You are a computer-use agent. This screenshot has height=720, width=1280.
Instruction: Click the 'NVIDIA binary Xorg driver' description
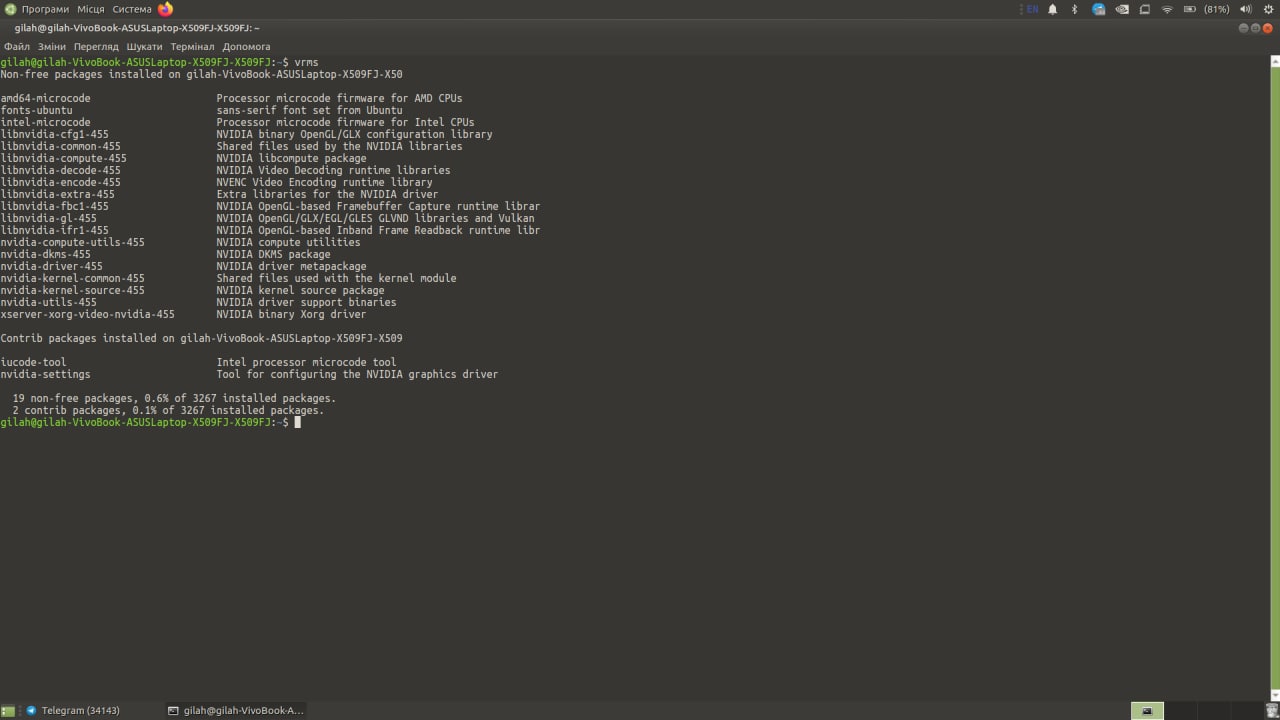[291, 314]
